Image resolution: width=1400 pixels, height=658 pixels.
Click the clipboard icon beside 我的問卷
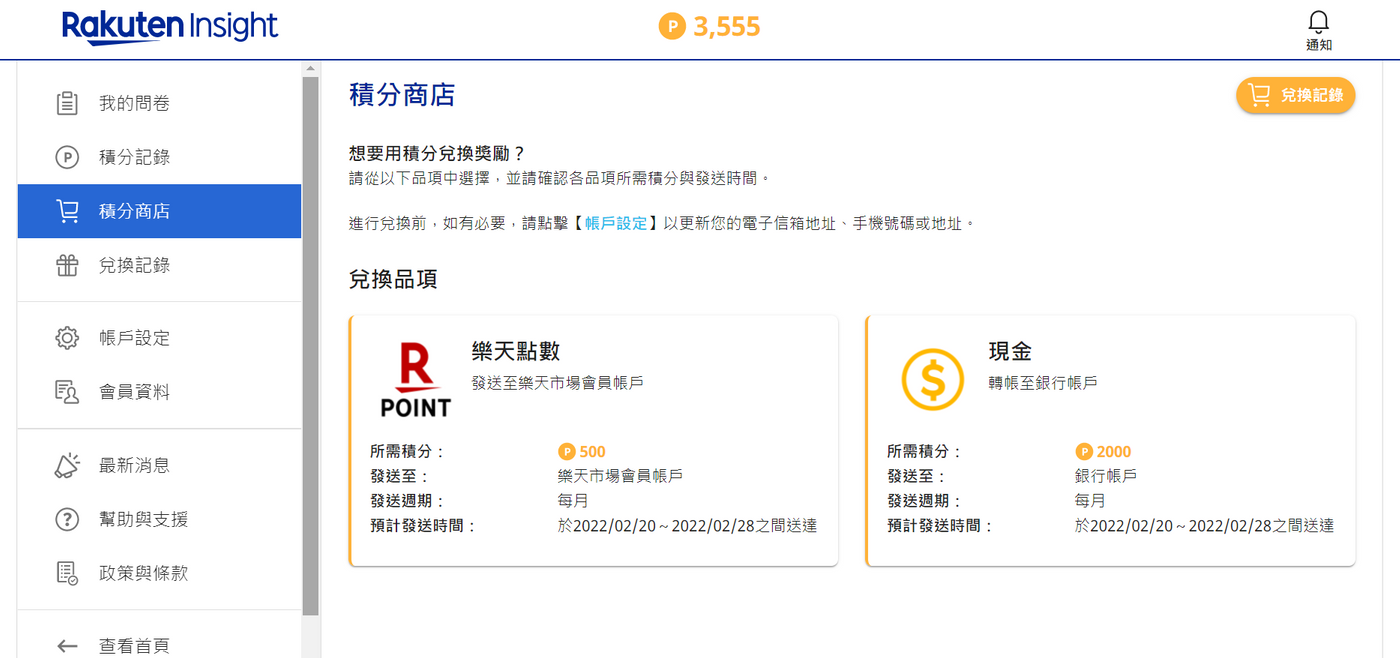[x=67, y=103]
